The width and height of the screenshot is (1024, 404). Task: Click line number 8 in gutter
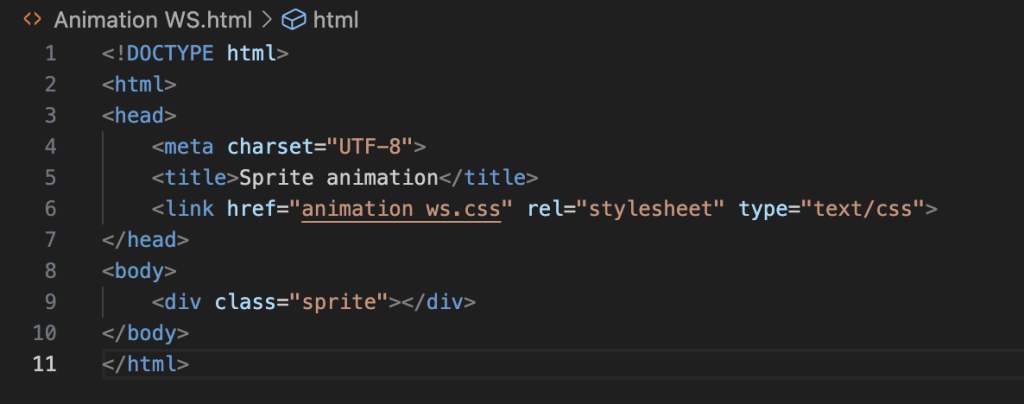point(50,271)
